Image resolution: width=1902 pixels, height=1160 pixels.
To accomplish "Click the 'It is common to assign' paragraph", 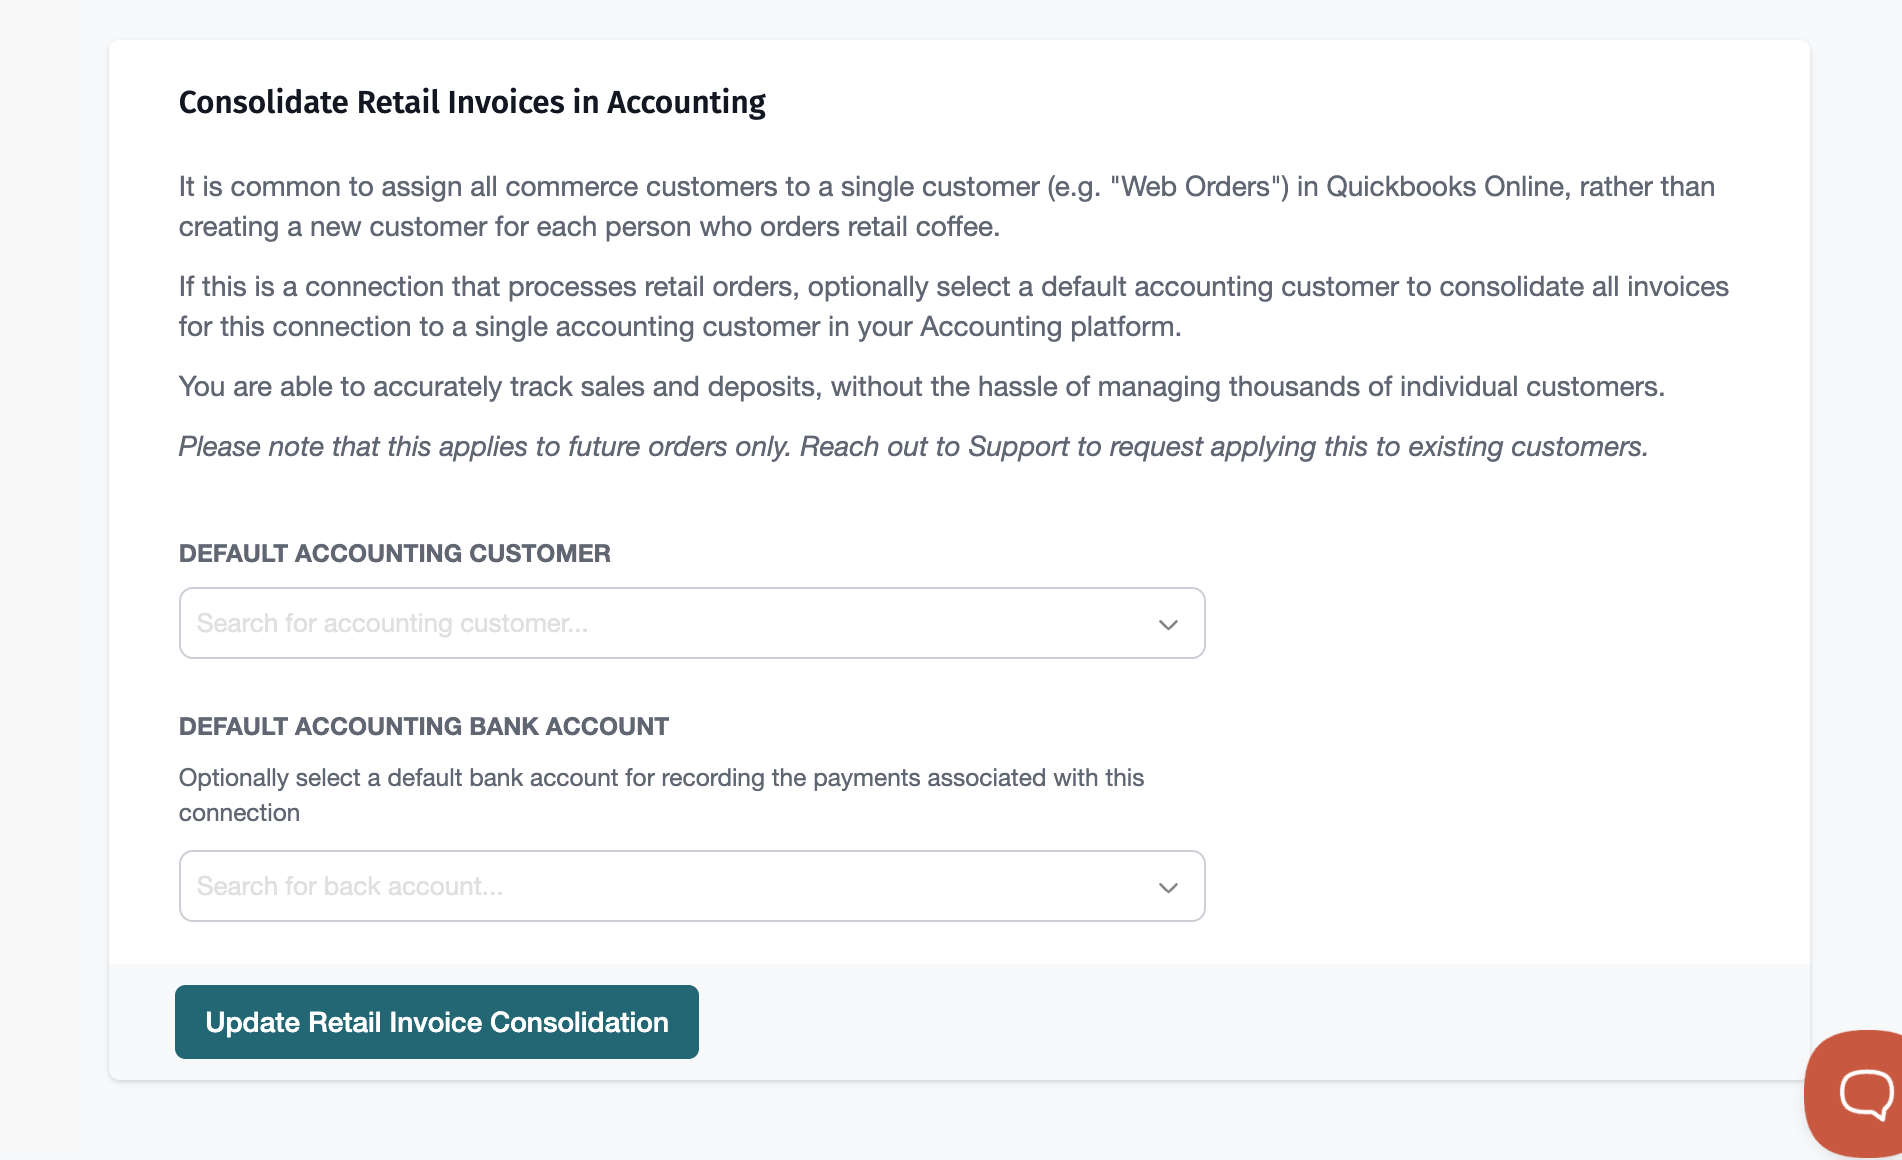I will click(600, 187).
